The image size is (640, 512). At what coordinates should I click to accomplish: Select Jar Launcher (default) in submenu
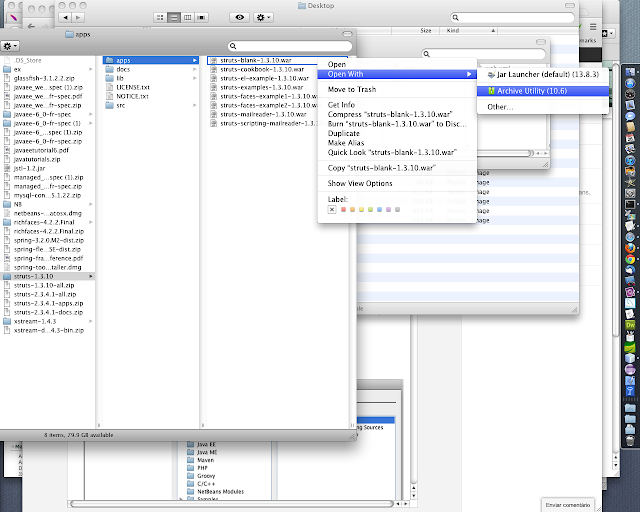543,74
